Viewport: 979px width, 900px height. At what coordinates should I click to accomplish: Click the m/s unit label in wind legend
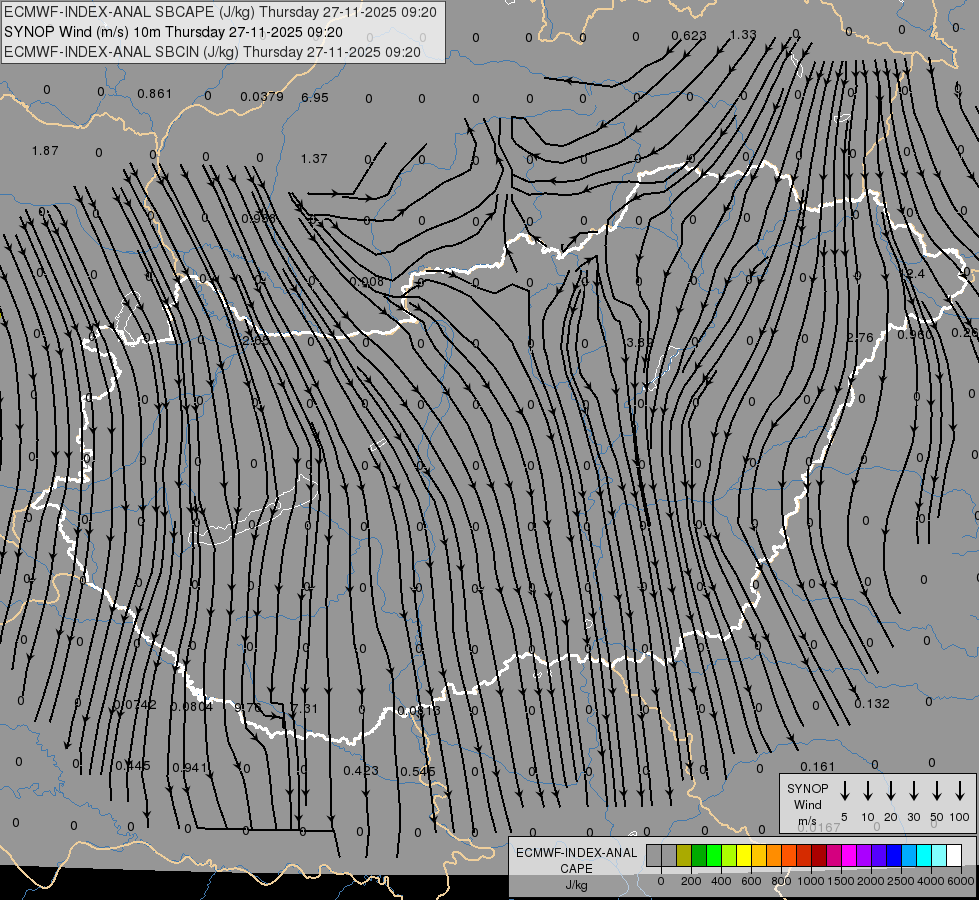(x=807, y=821)
